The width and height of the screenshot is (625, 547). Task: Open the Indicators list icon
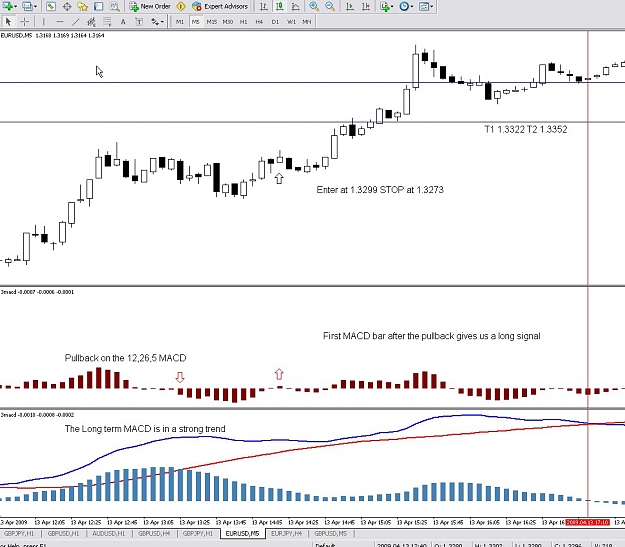click(384, 6)
